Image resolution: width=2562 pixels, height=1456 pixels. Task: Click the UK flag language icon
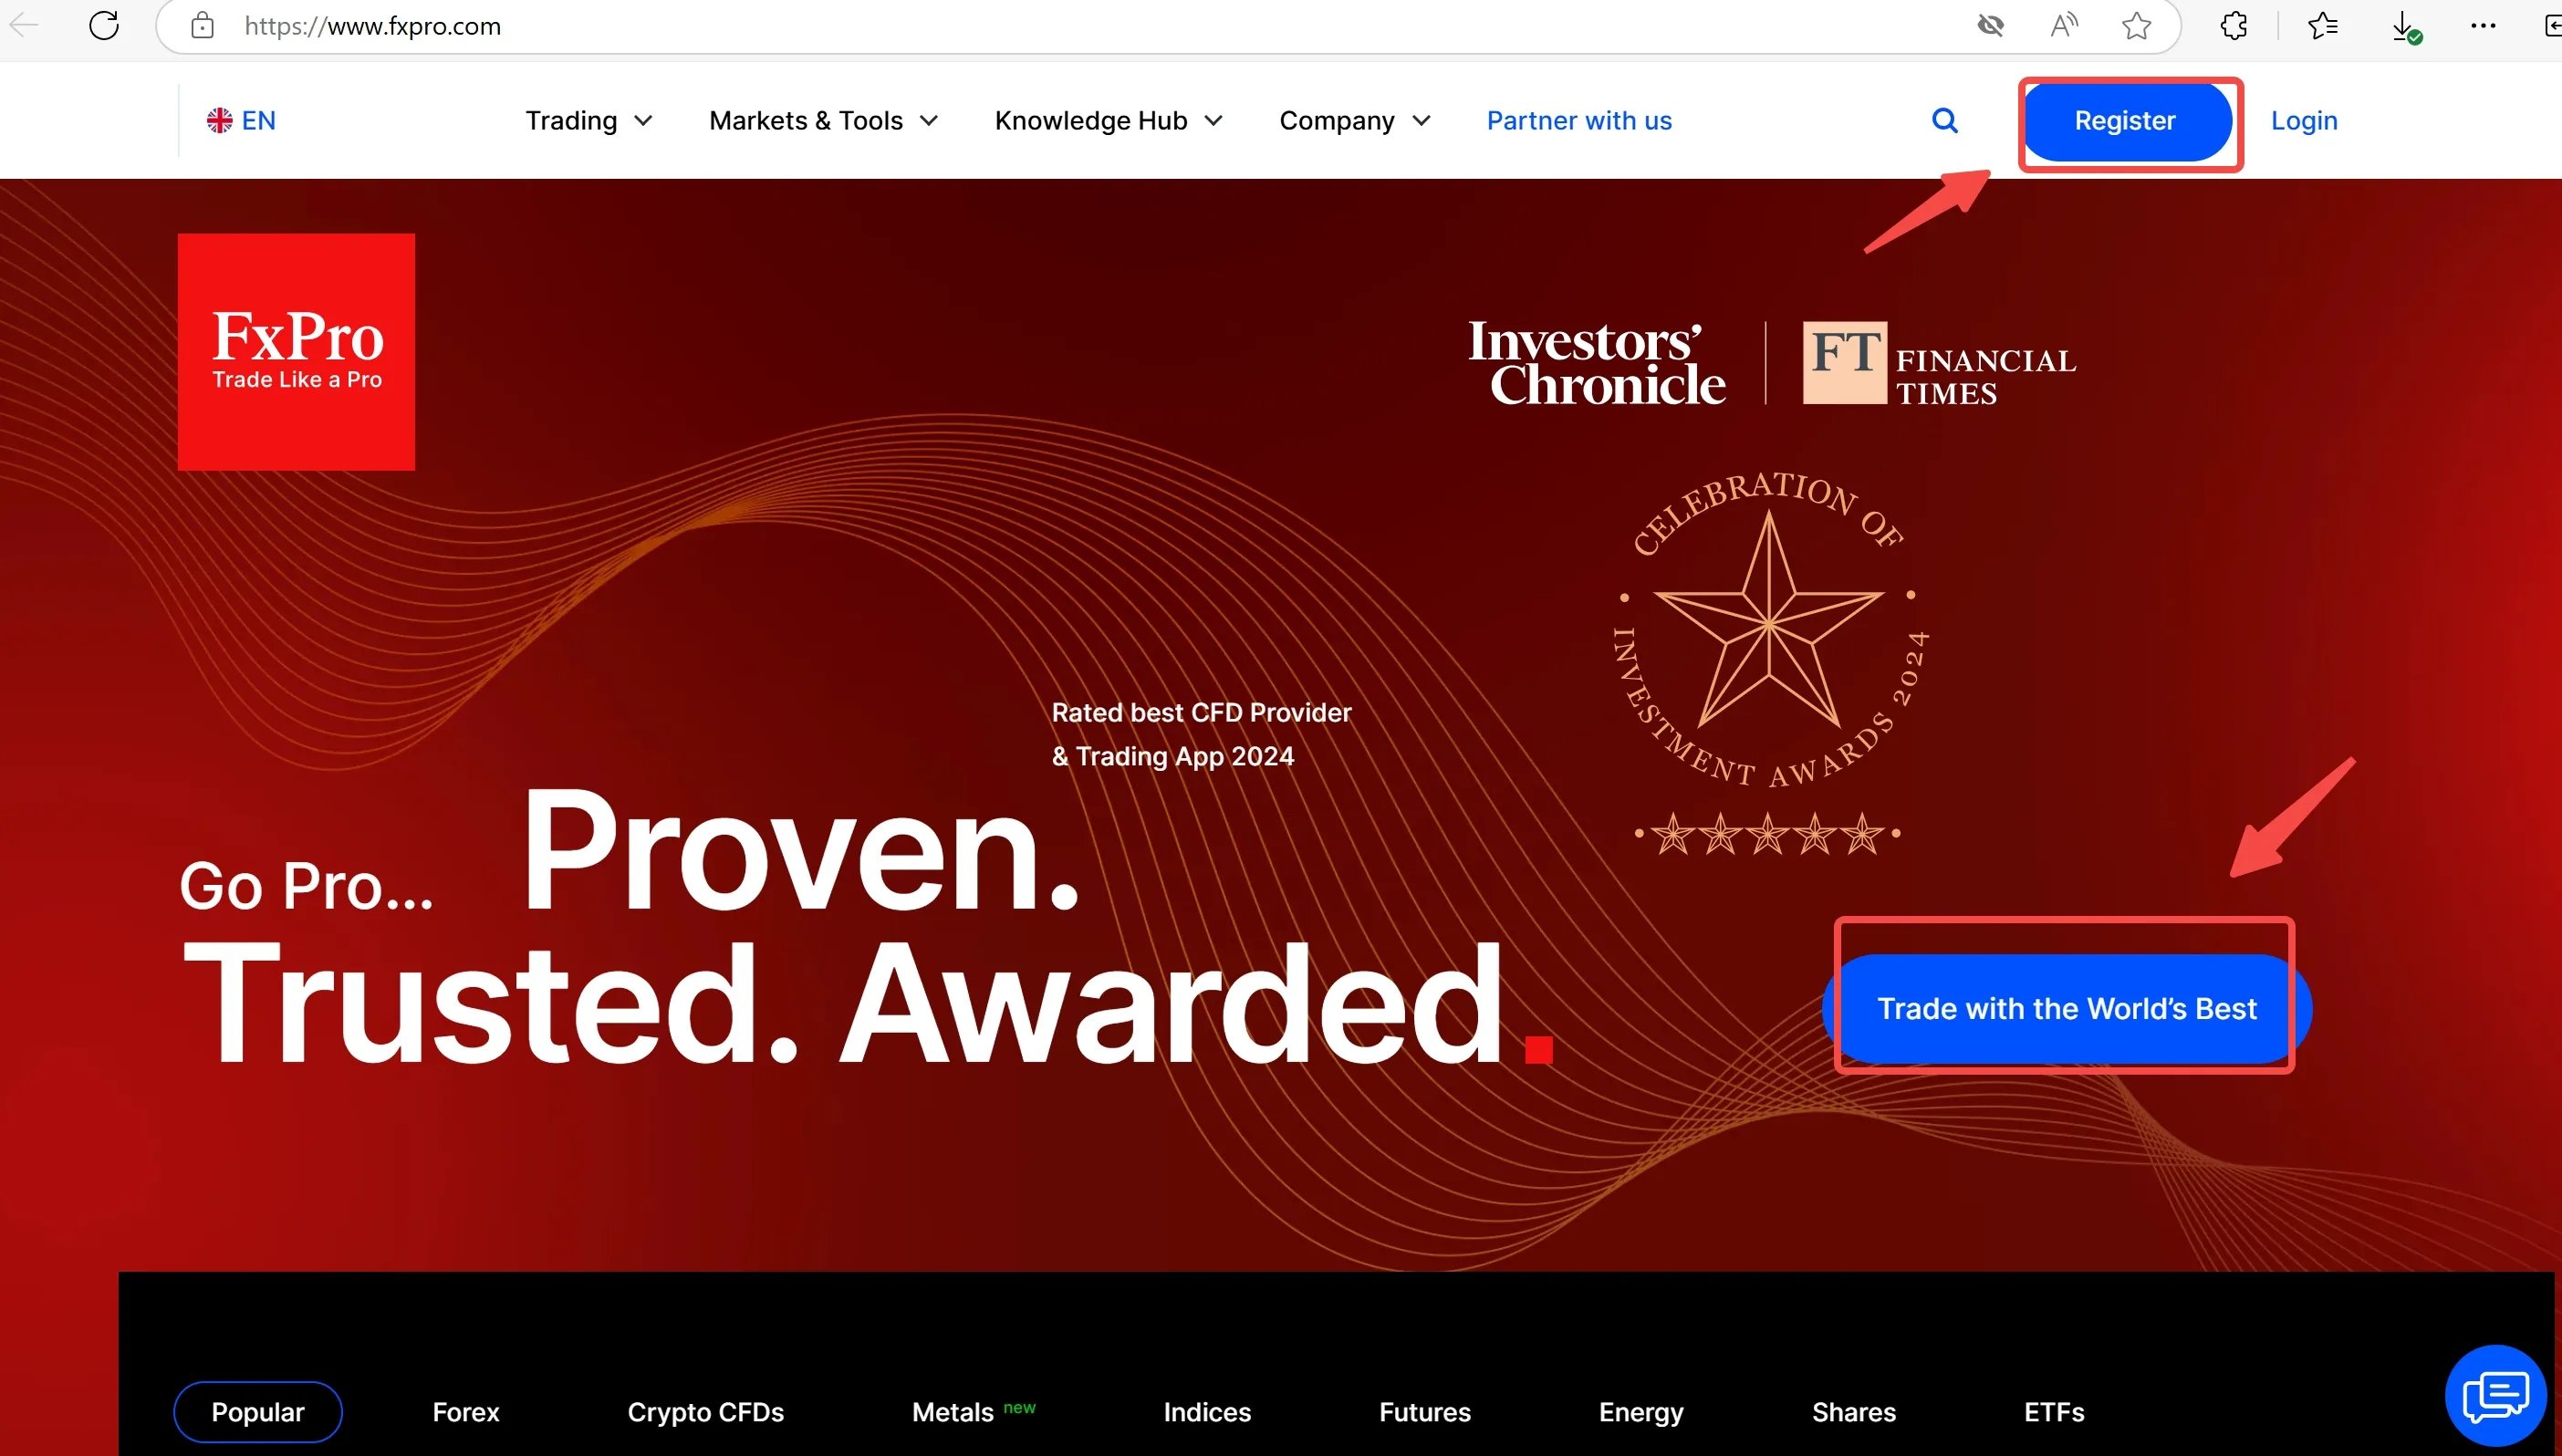tap(219, 121)
